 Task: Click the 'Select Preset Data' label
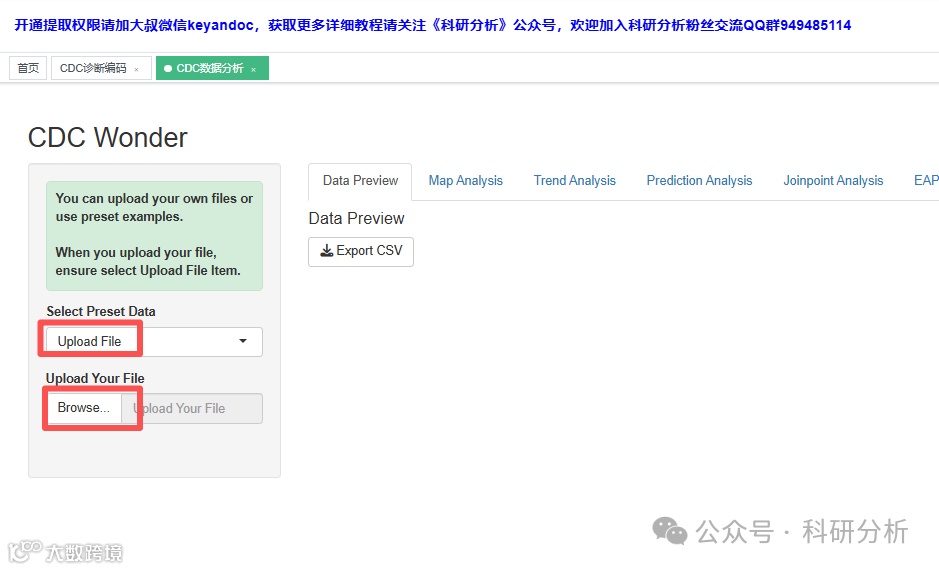point(101,311)
